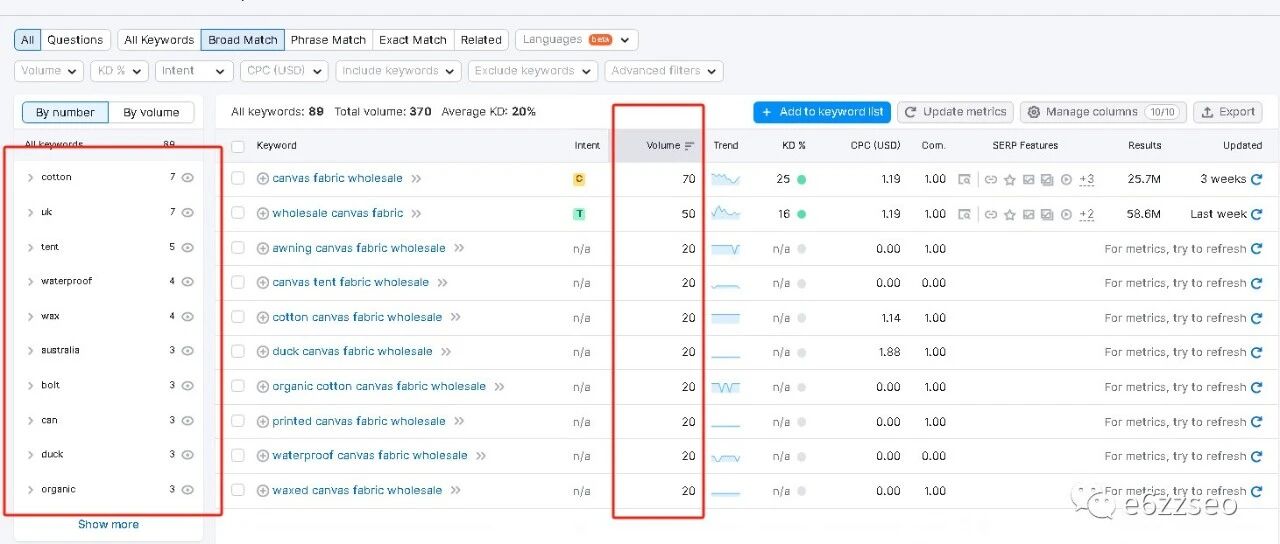Toggle select-all checkbox in Keyword header
The height and width of the screenshot is (544, 1280).
tap(237, 146)
